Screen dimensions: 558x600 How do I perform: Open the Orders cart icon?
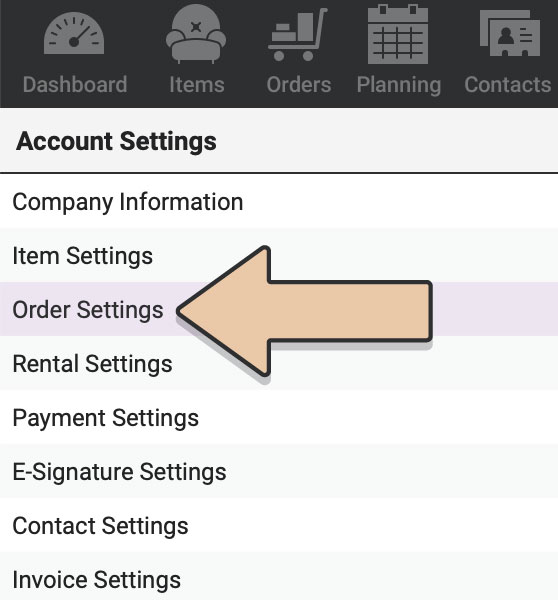coord(298,34)
